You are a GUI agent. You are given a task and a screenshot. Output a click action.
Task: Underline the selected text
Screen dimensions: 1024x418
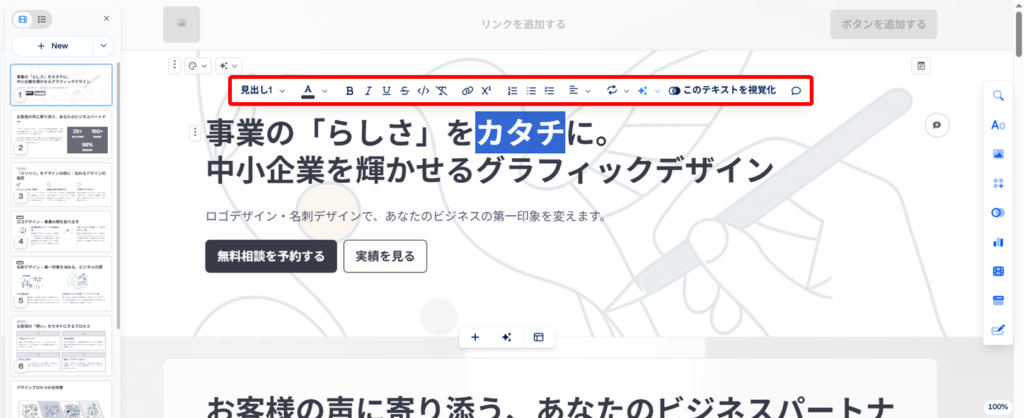pos(386,91)
